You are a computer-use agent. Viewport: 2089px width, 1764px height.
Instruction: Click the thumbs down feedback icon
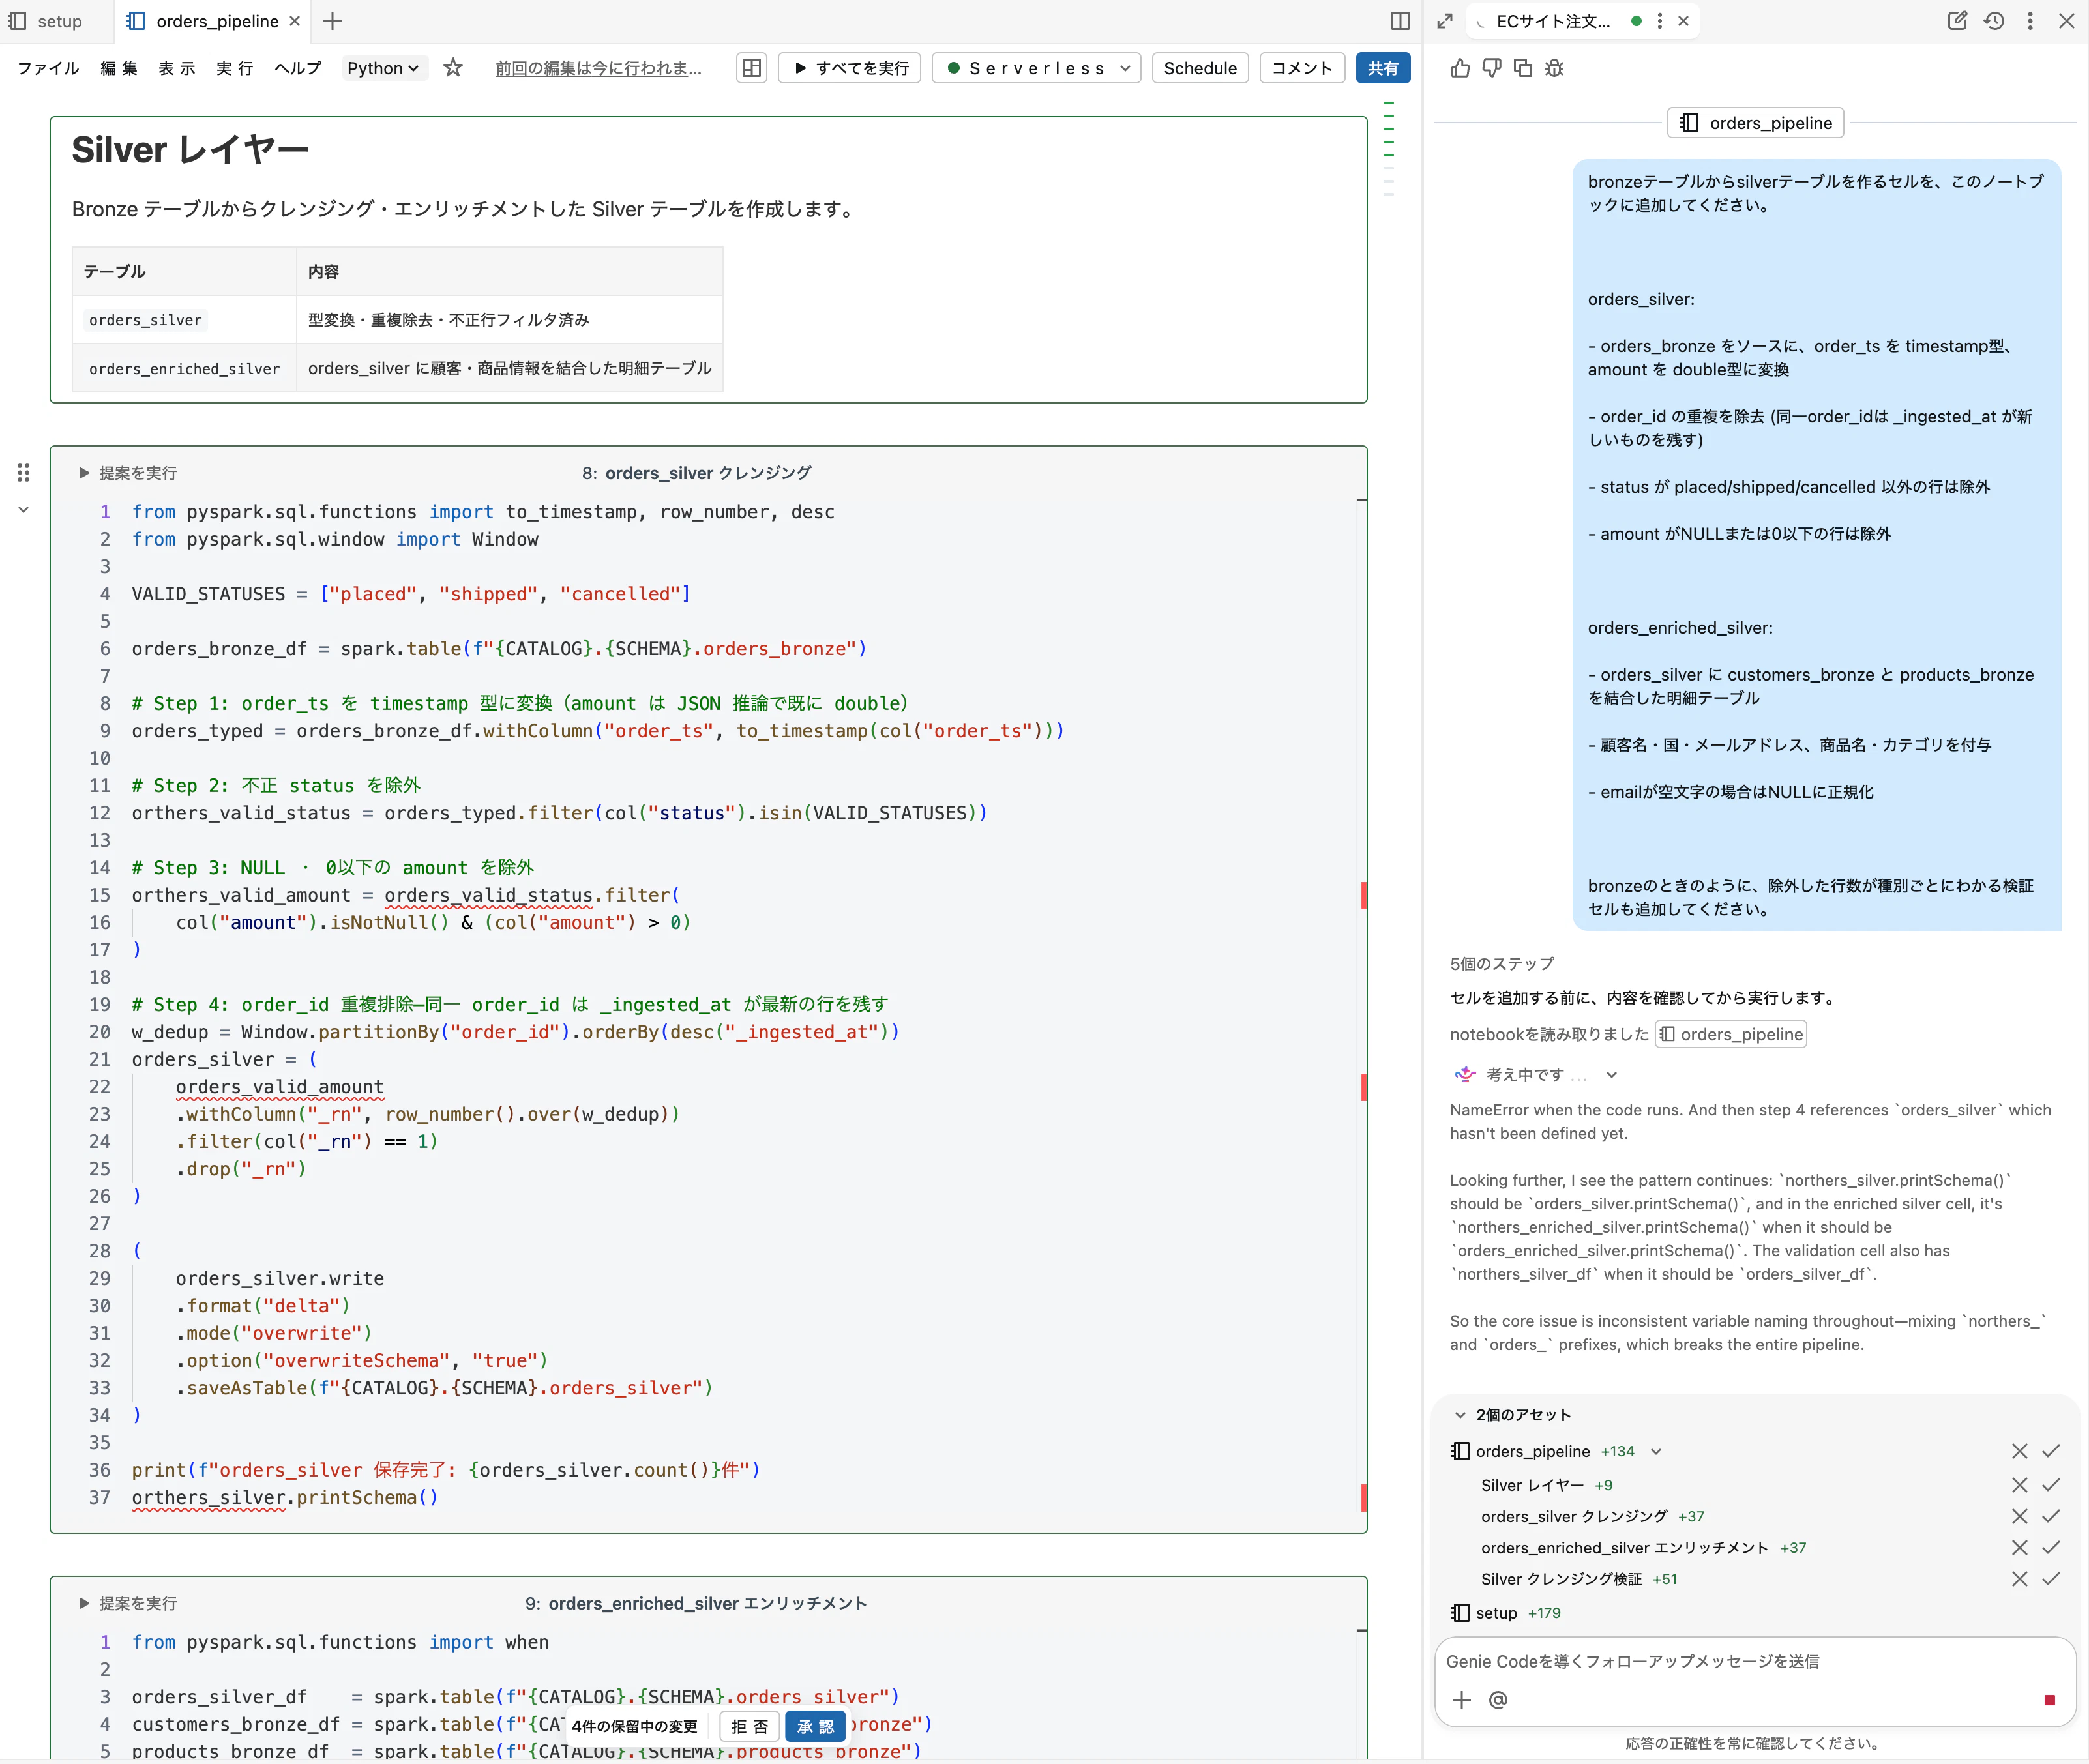(1491, 68)
